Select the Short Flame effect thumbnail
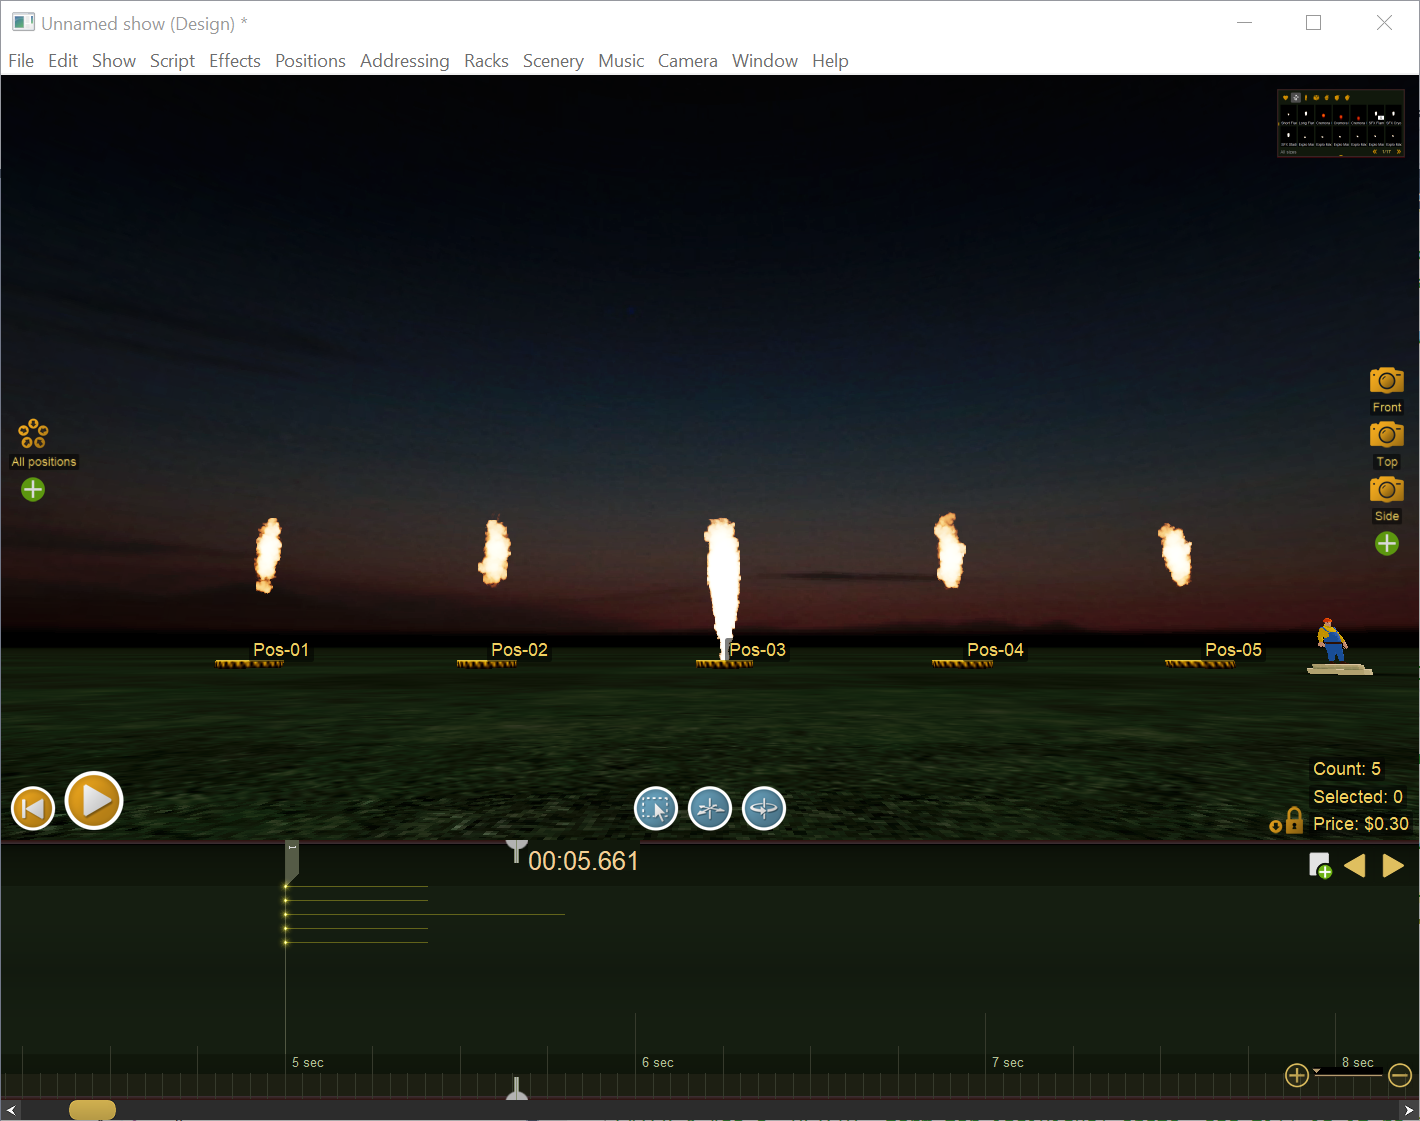 tap(1288, 115)
